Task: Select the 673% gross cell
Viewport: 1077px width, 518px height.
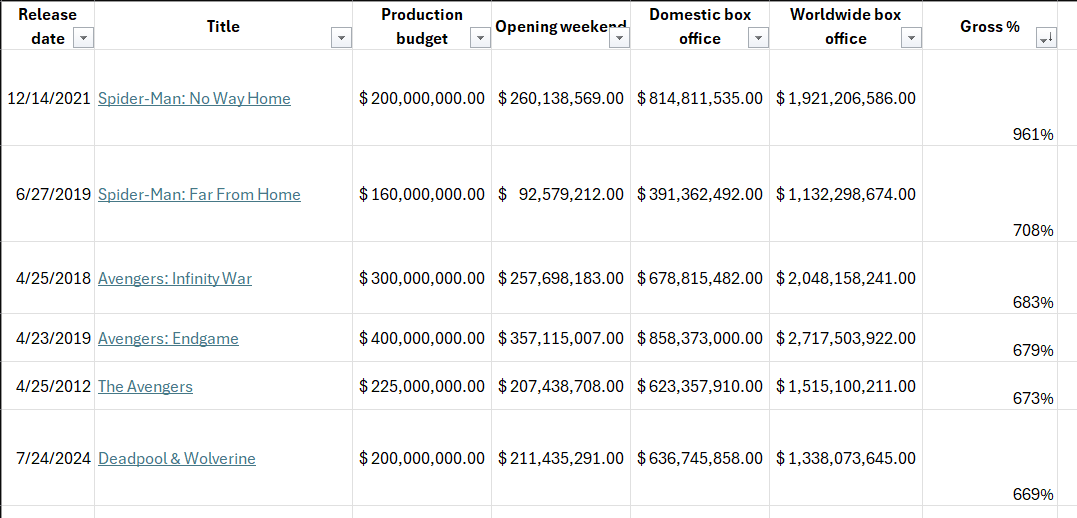Action: pyautogui.click(x=990, y=386)
